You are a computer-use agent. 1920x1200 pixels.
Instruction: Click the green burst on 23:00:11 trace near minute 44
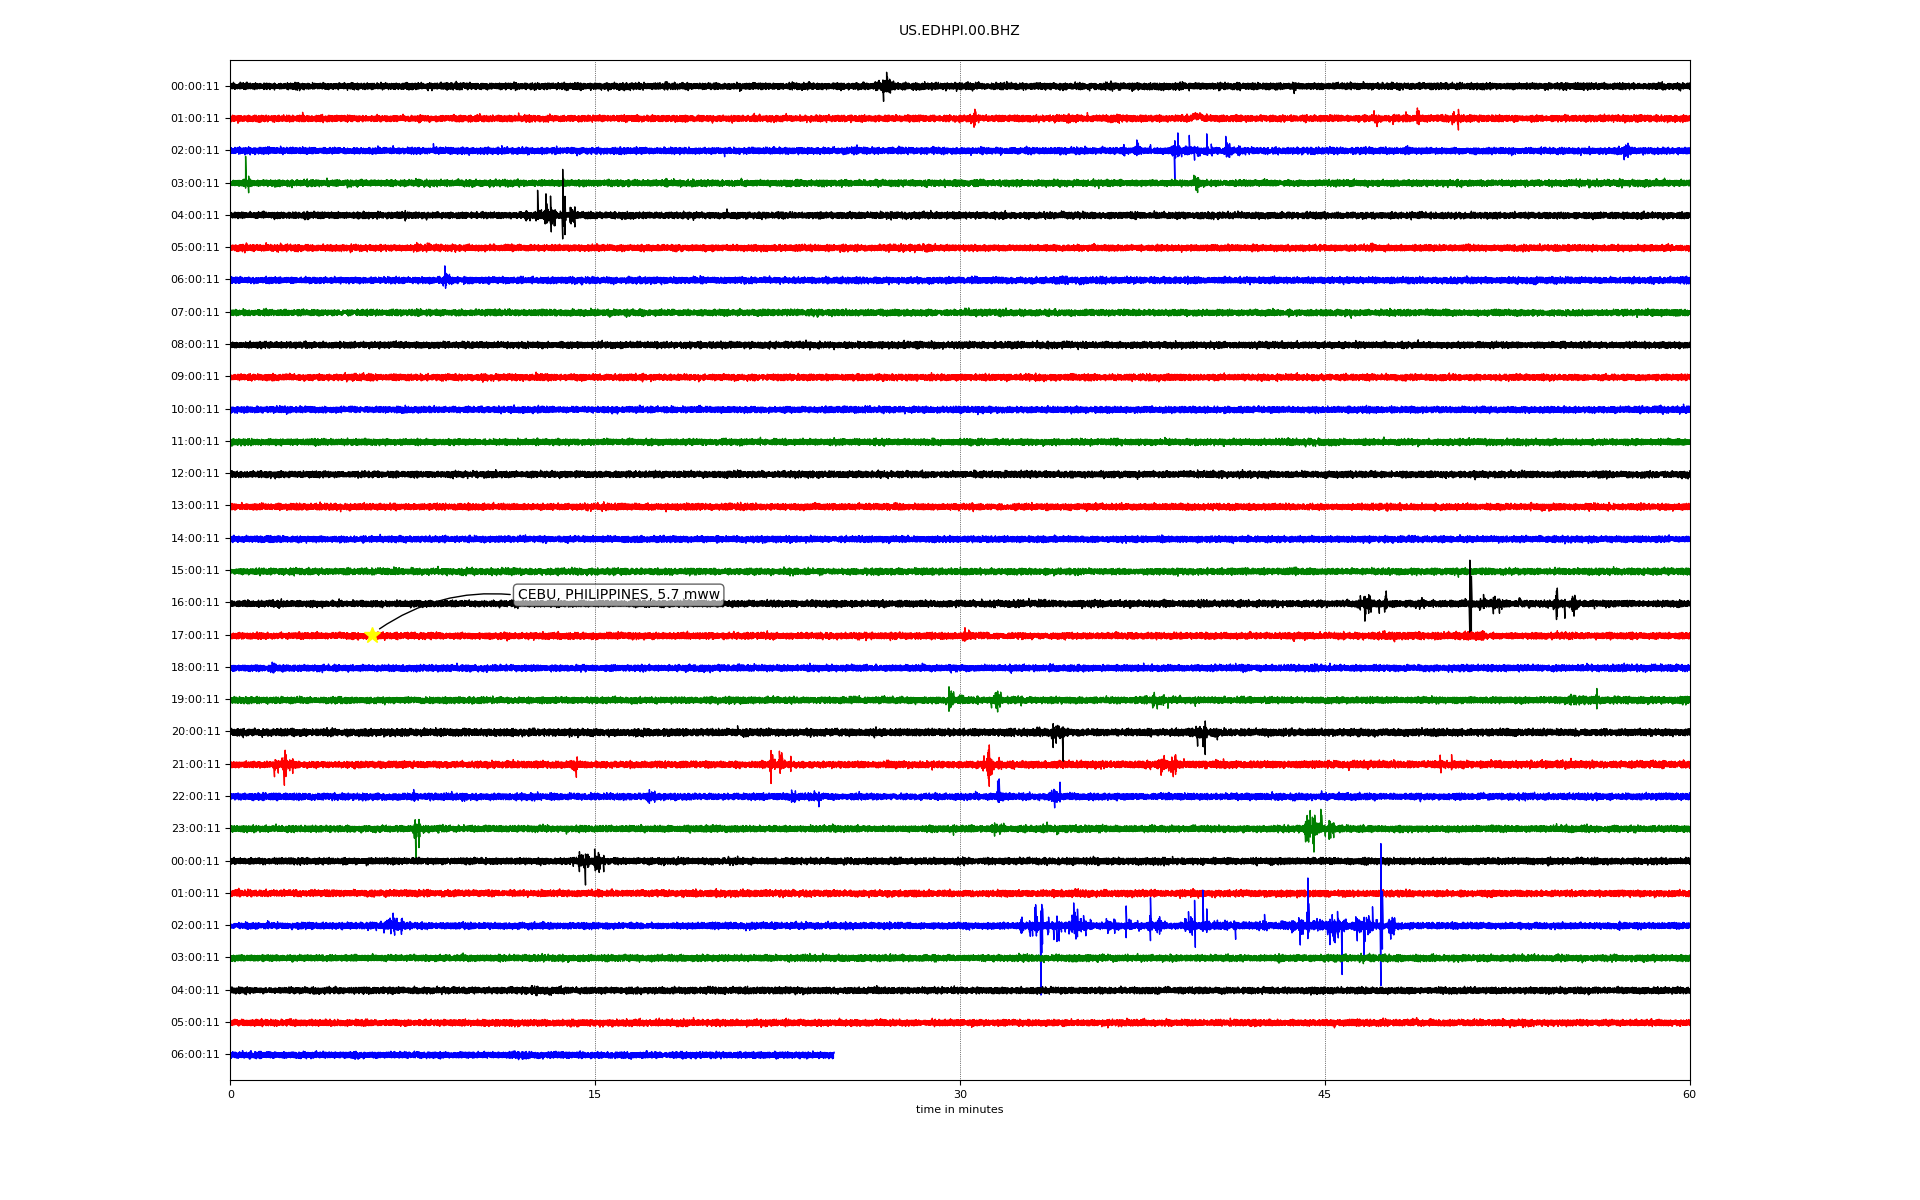(x=1314, y=828)
